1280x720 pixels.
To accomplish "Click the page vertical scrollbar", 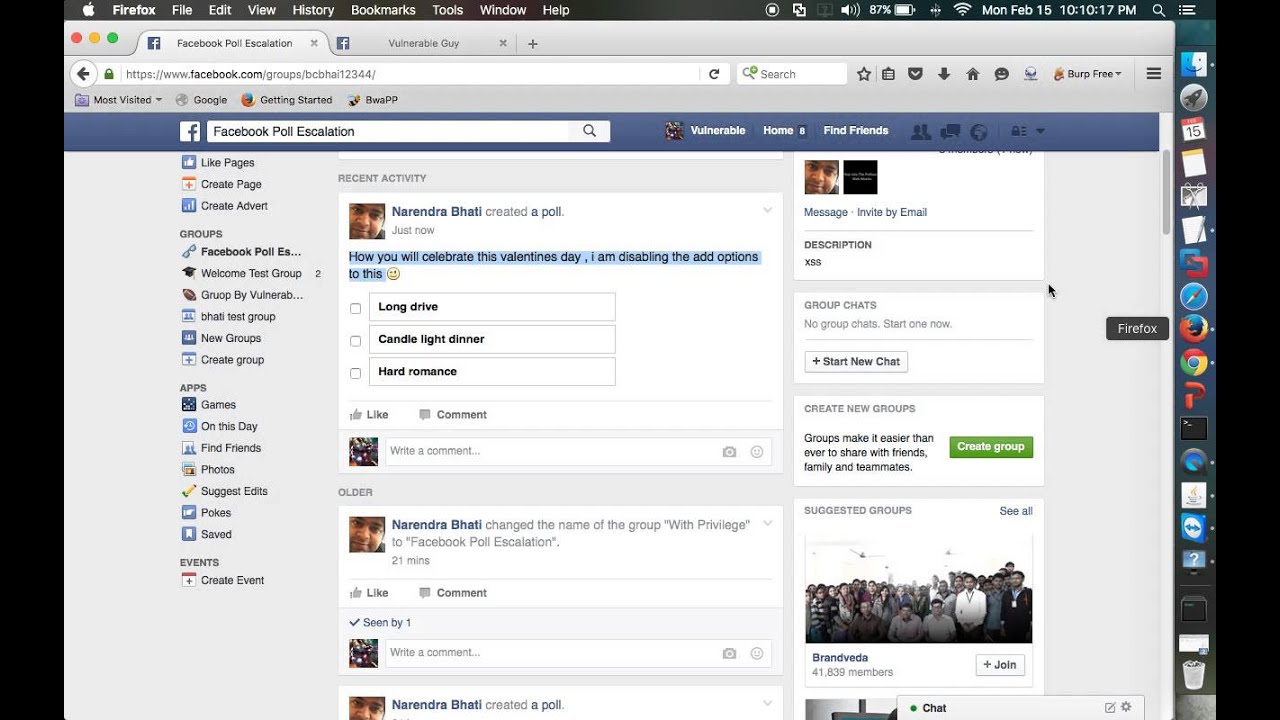I will coord(1167,190).
